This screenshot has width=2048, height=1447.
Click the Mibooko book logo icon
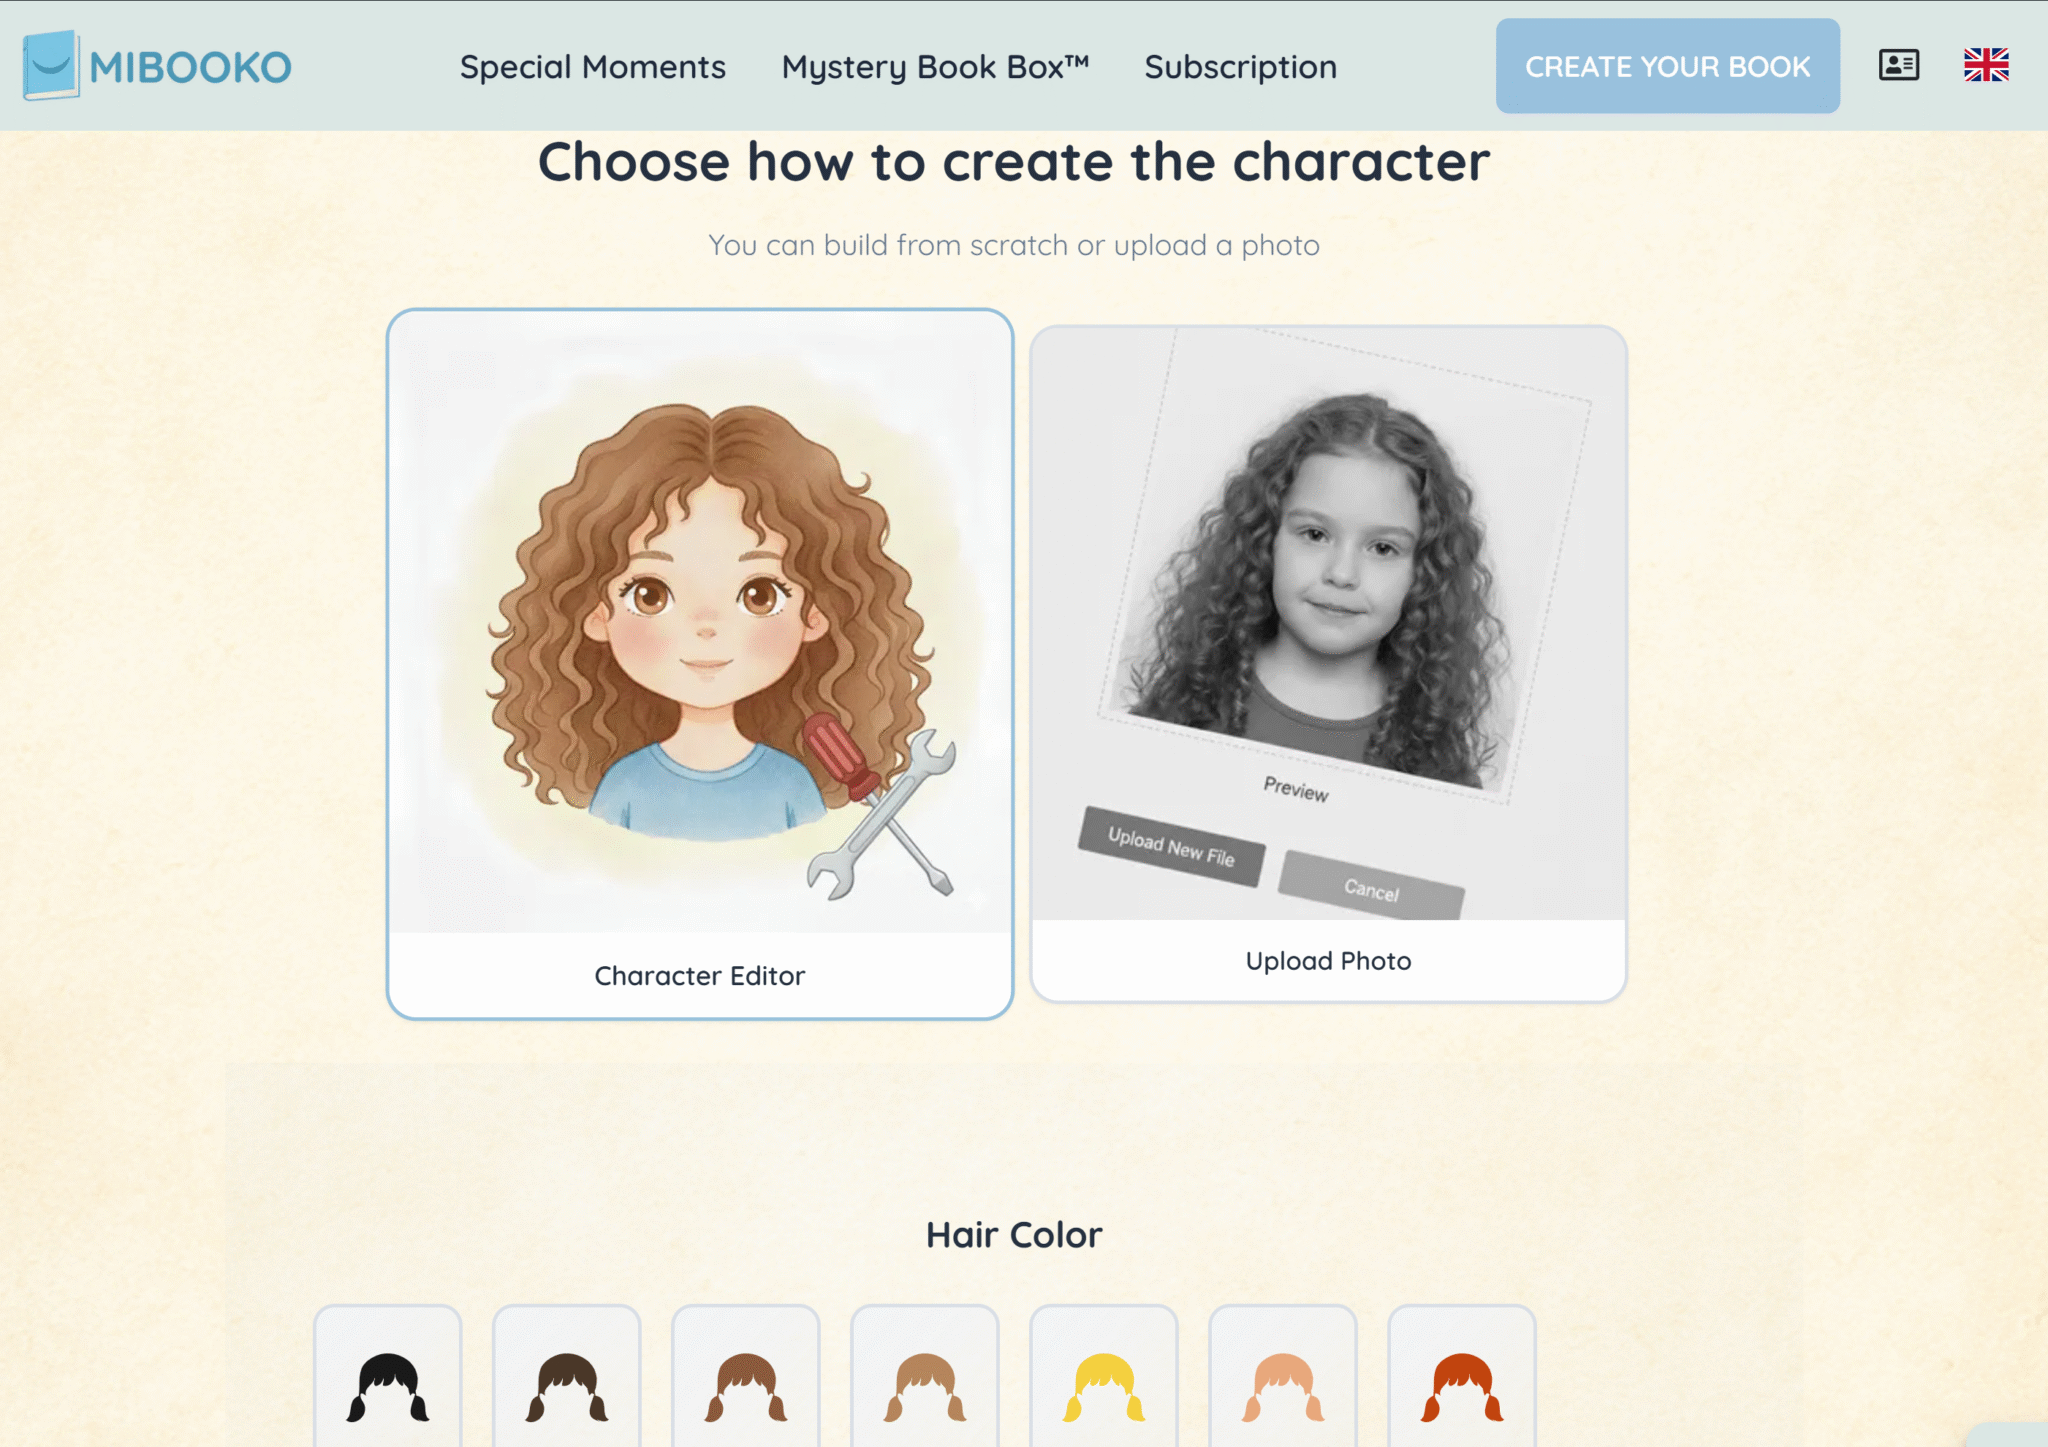(x=51, y=65)
